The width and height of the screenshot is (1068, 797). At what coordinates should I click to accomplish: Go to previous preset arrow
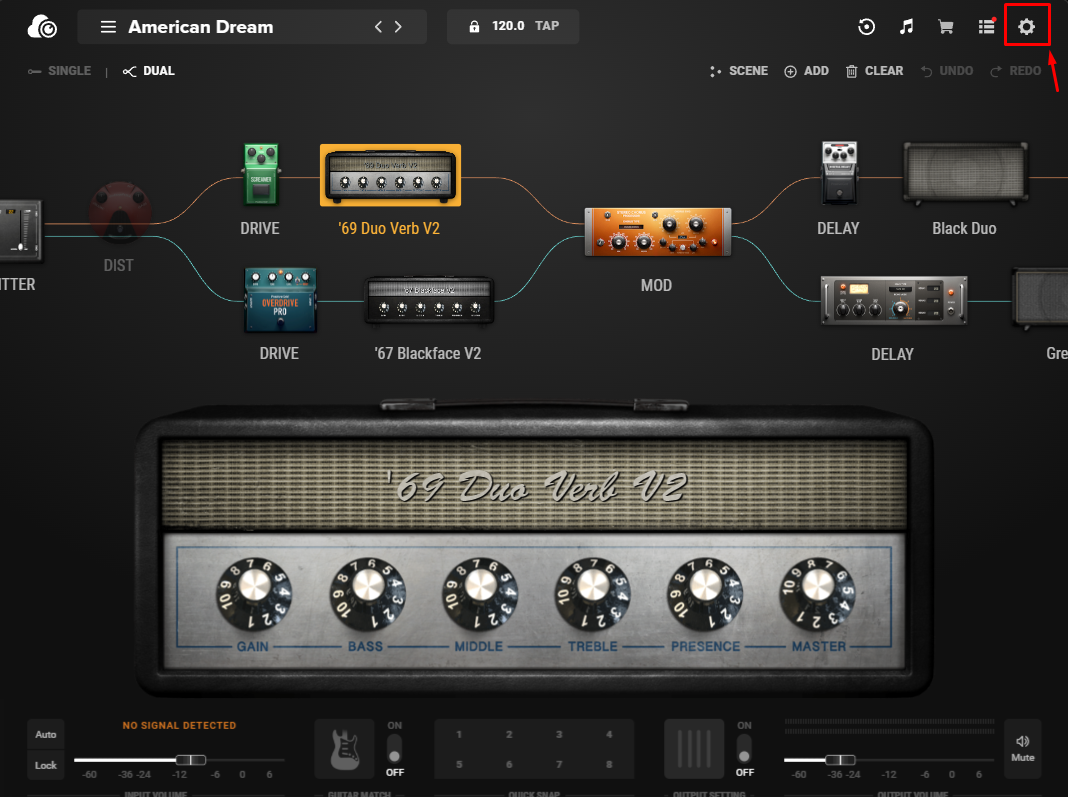coord(379,27)
